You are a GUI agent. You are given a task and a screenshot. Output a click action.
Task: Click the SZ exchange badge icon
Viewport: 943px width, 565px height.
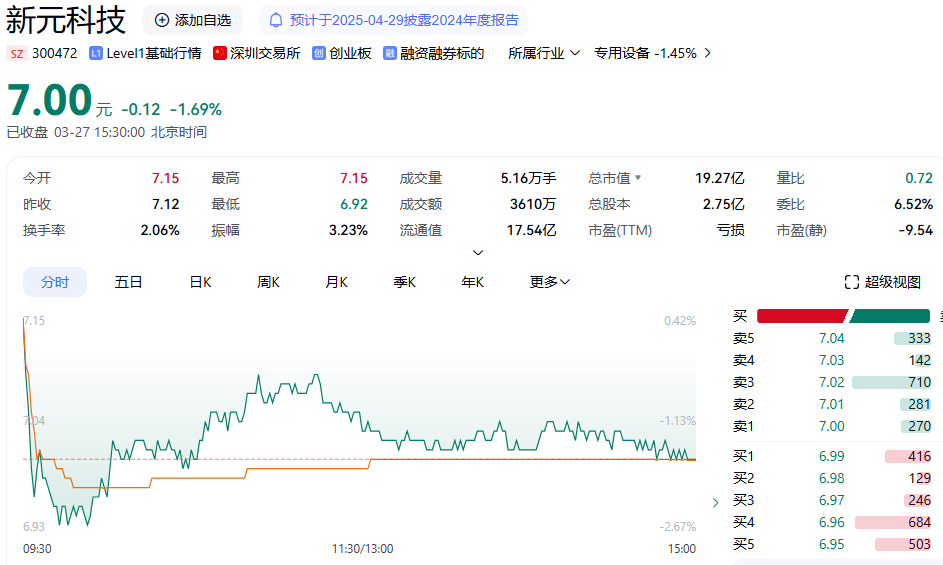tap(16, 53)
